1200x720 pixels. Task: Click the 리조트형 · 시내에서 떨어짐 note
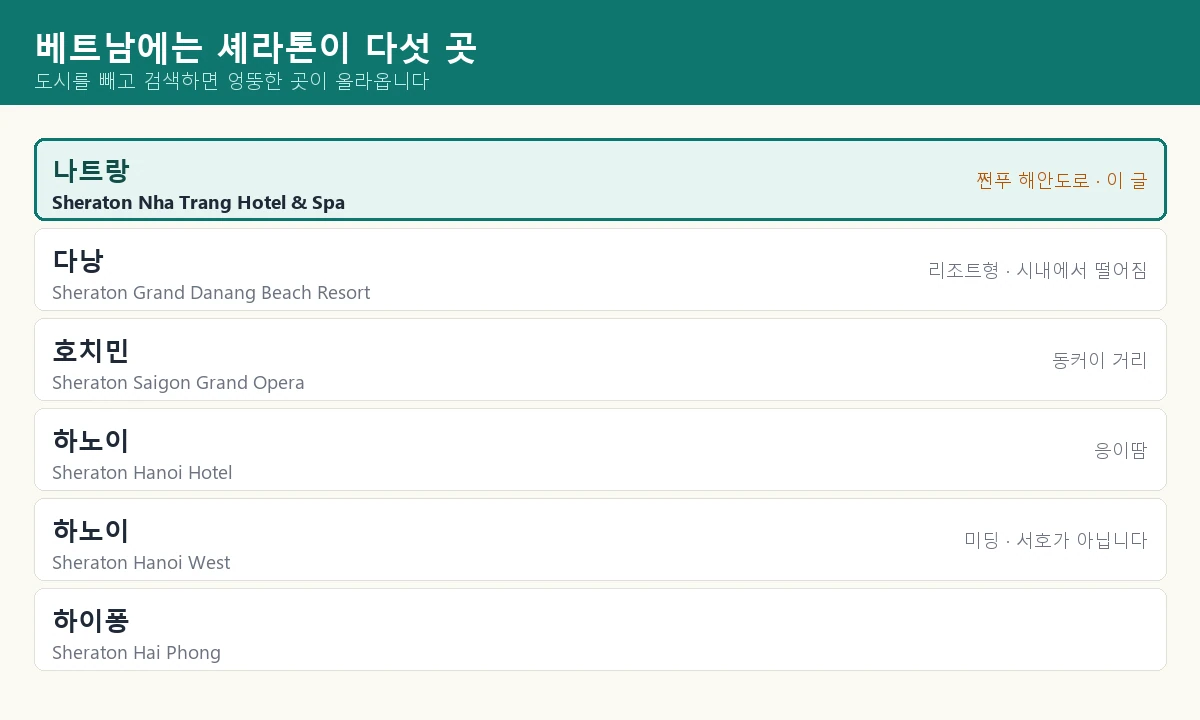tap(1038, 270)
